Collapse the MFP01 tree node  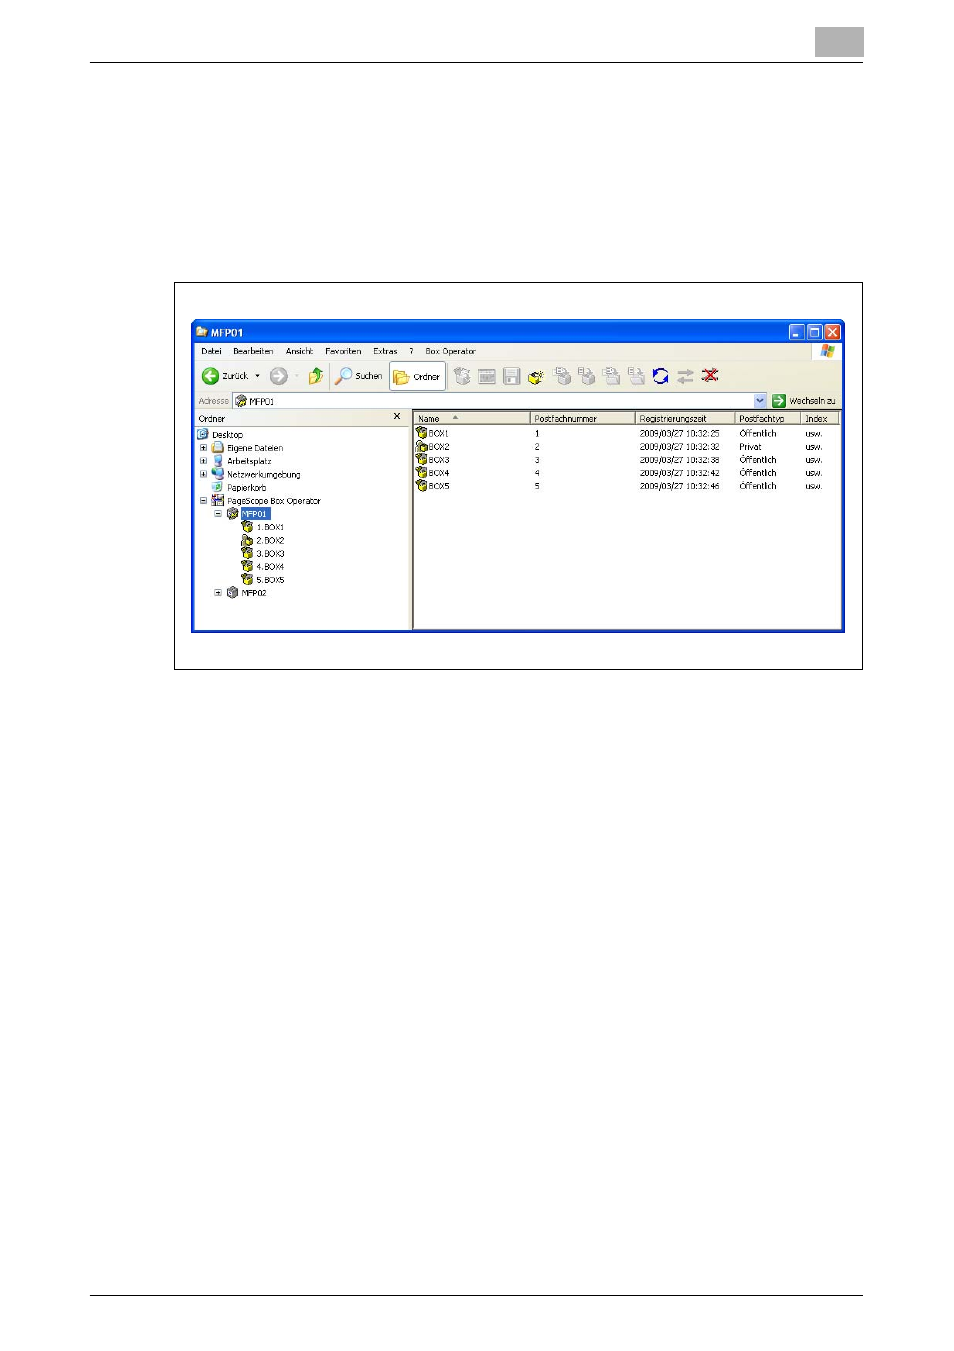point(218,514)
